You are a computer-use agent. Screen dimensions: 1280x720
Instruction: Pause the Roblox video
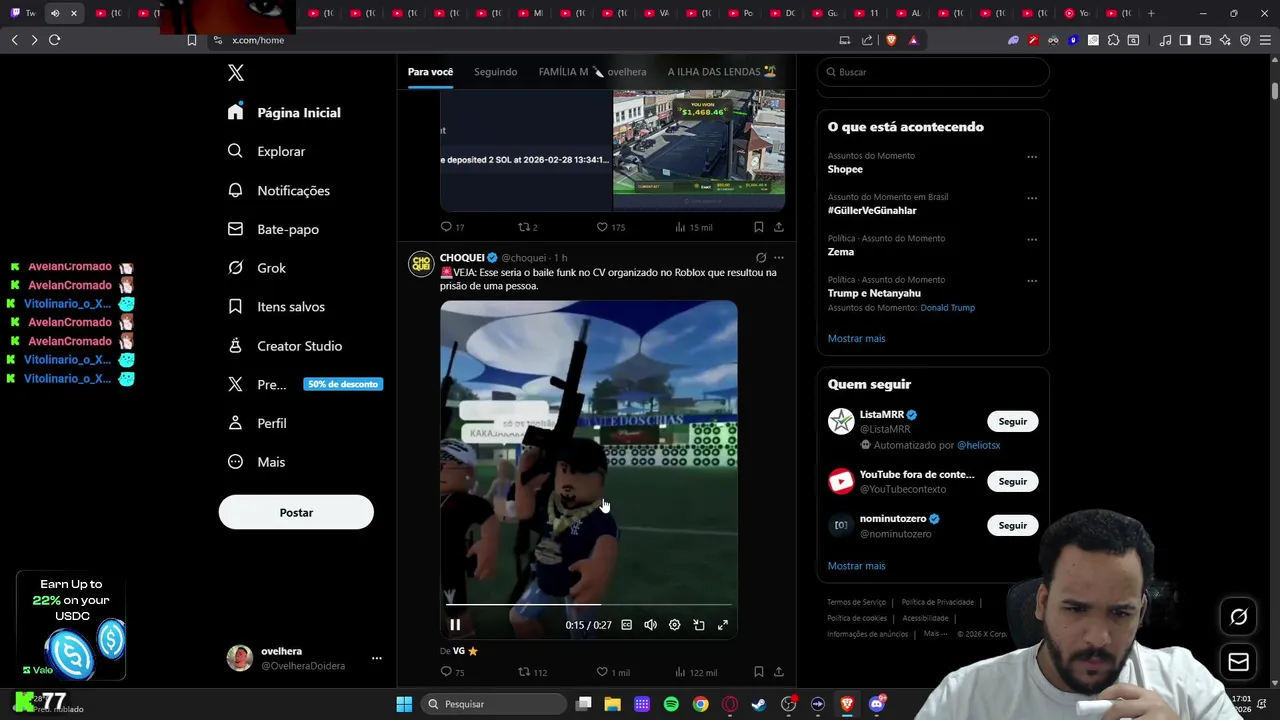click(454, 625)
